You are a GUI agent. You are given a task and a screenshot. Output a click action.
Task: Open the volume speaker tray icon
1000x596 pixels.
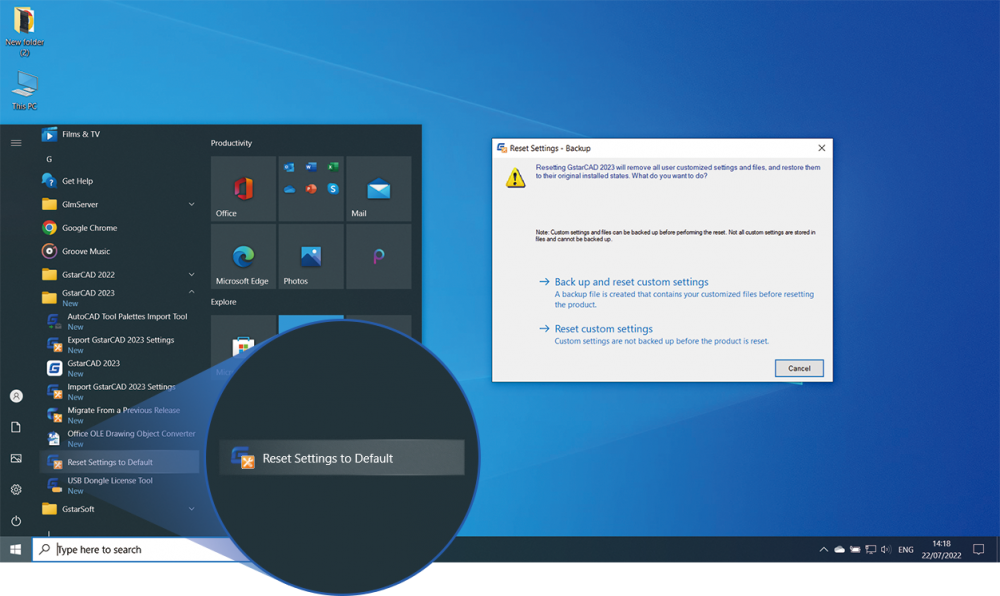[886, 549]
